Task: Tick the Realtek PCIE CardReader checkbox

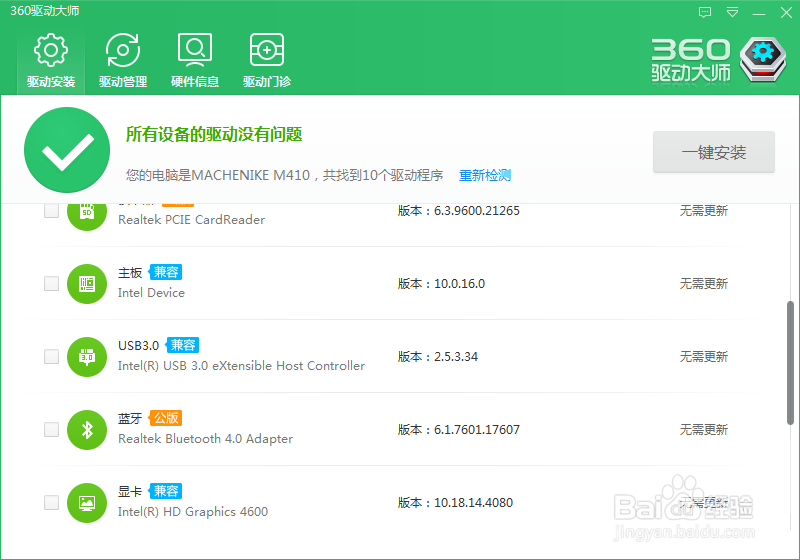Action: (52, 210)
